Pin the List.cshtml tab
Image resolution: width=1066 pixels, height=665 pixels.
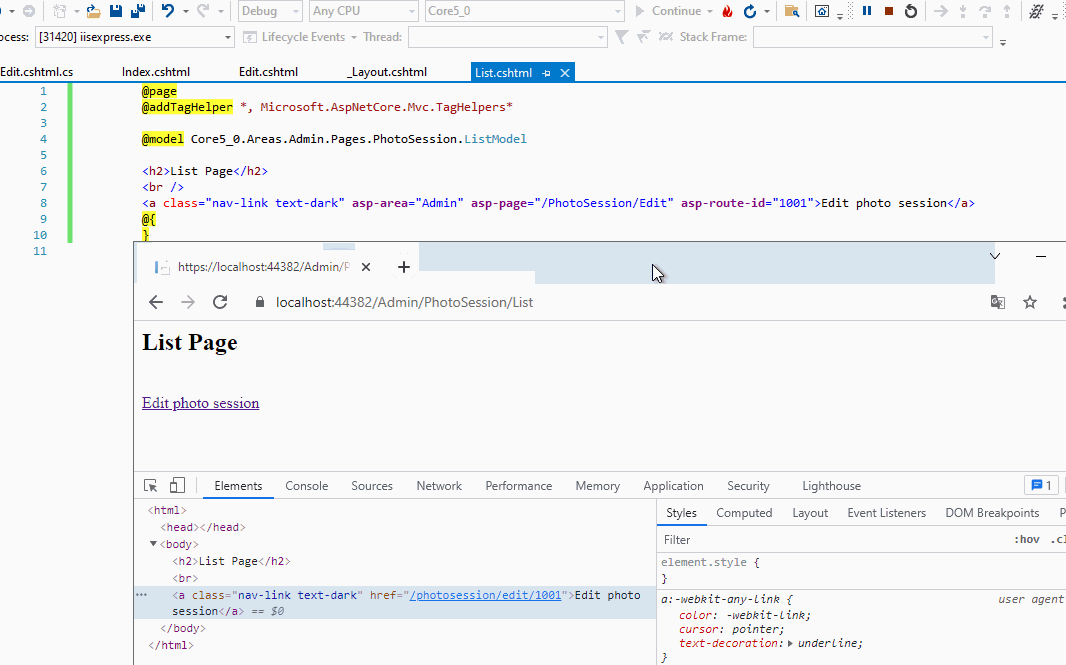point(547,73)
